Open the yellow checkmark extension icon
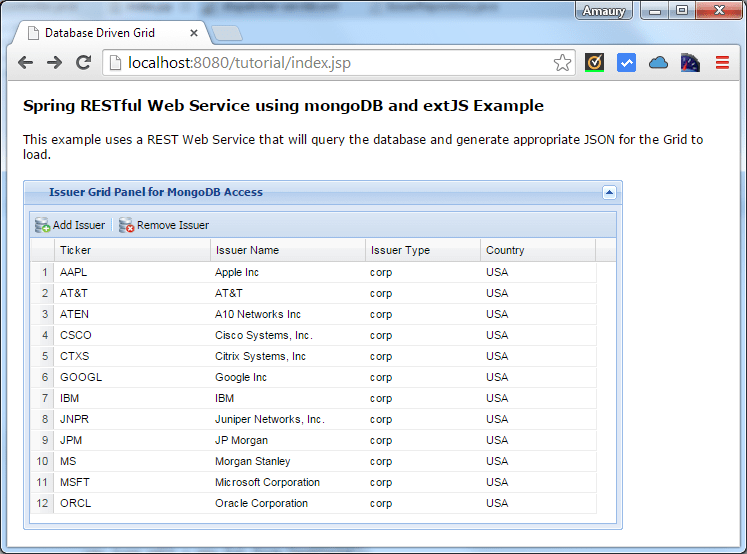 pyautogui.click(x=595, y=62)
